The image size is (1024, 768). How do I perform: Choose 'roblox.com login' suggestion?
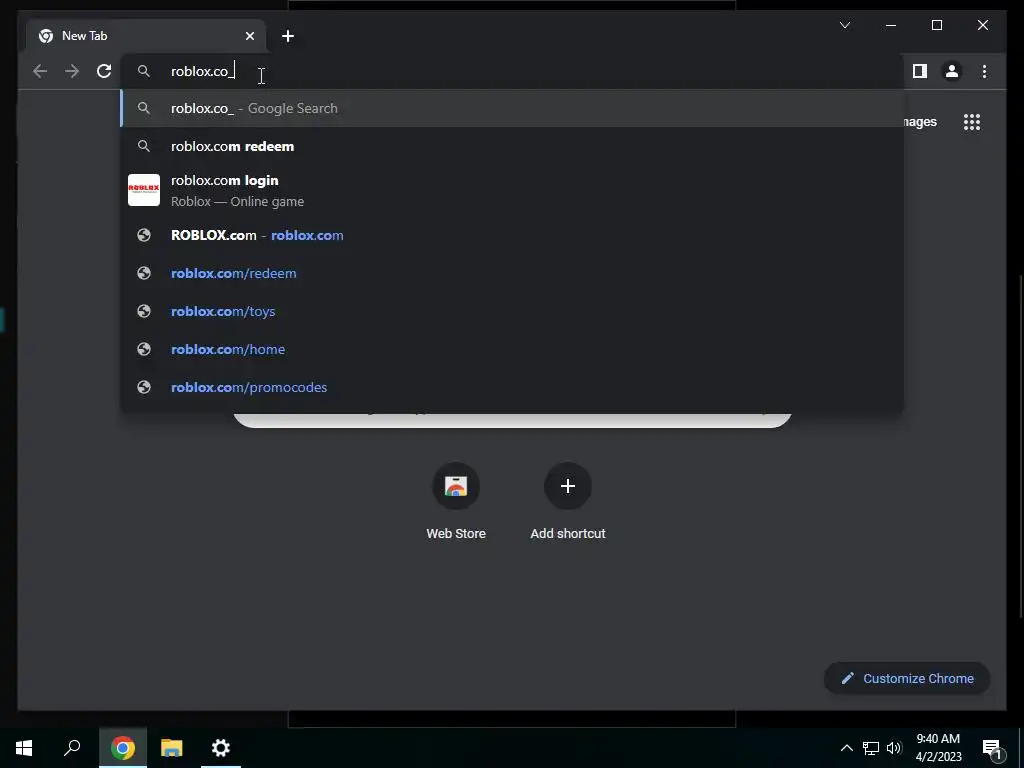click(x=512, y=190)
